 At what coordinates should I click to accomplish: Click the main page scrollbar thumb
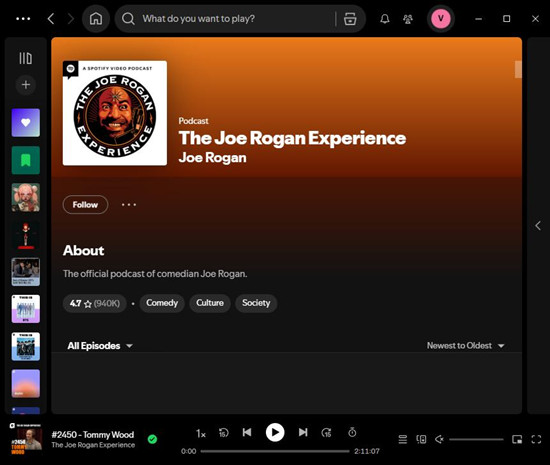click(x=518, y=69)
